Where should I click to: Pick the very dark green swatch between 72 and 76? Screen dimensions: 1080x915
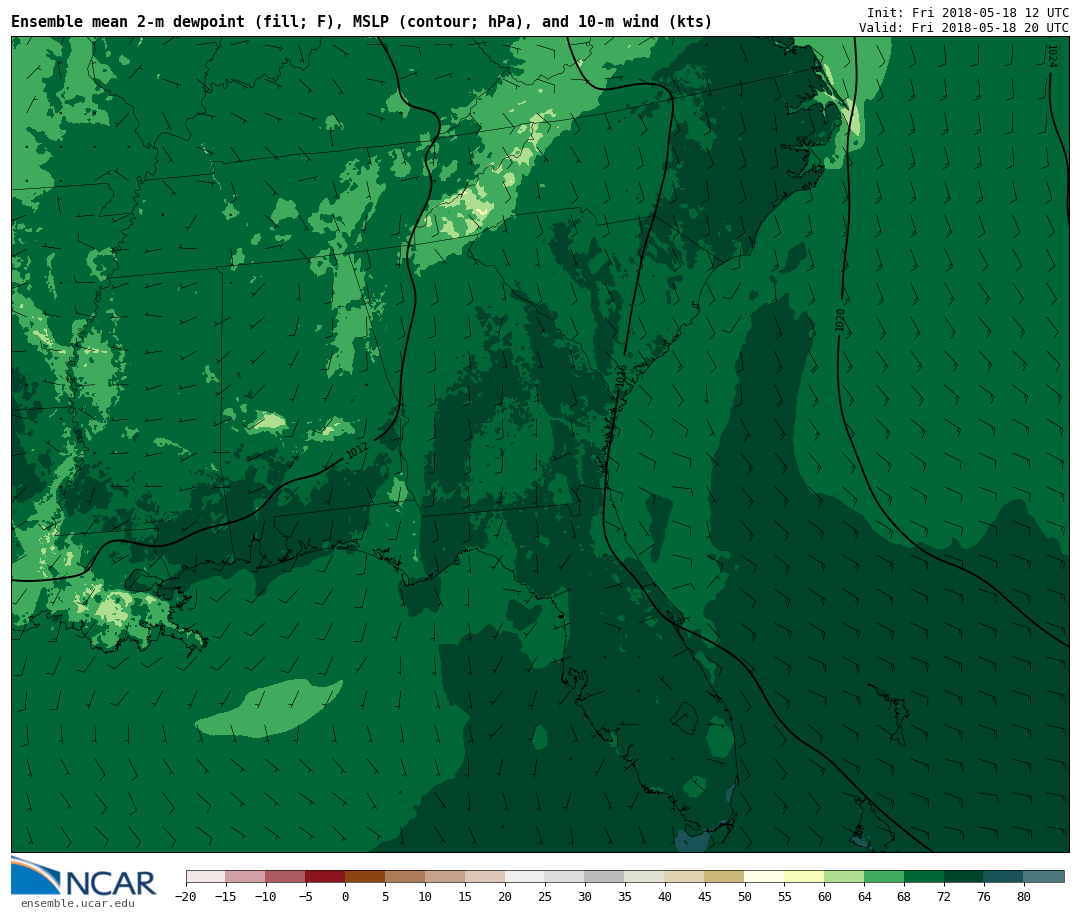coord(965,877)
